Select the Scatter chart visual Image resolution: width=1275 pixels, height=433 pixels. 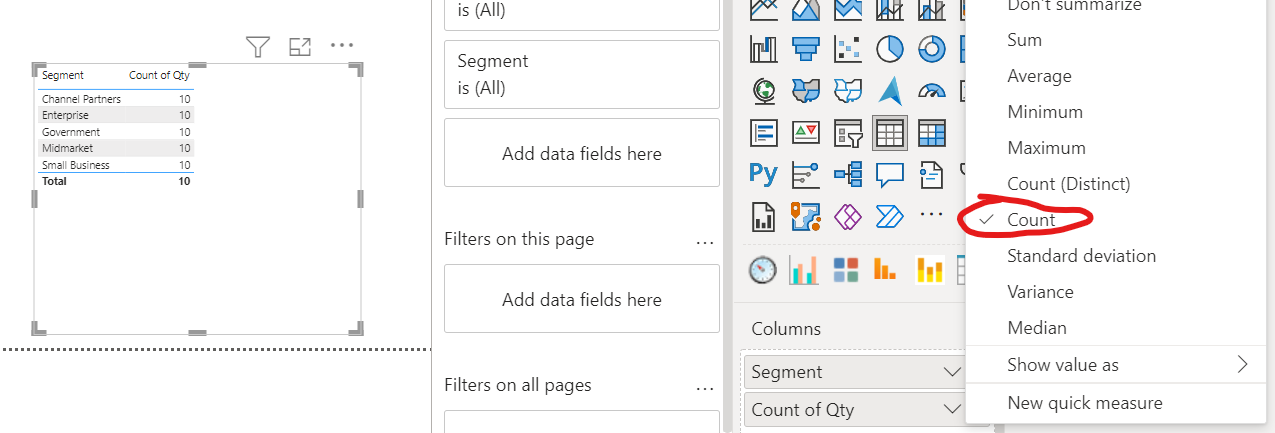click(x=848, y=47)
